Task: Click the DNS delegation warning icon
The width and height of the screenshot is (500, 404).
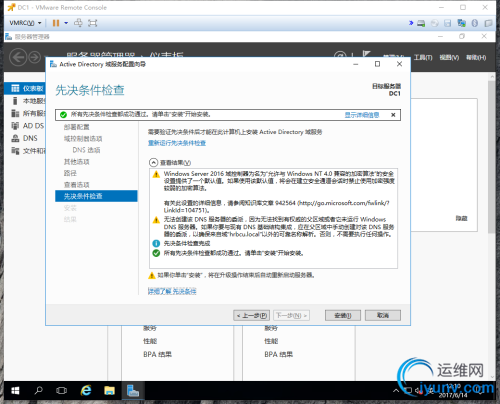Action: click(x=156, y=220)
